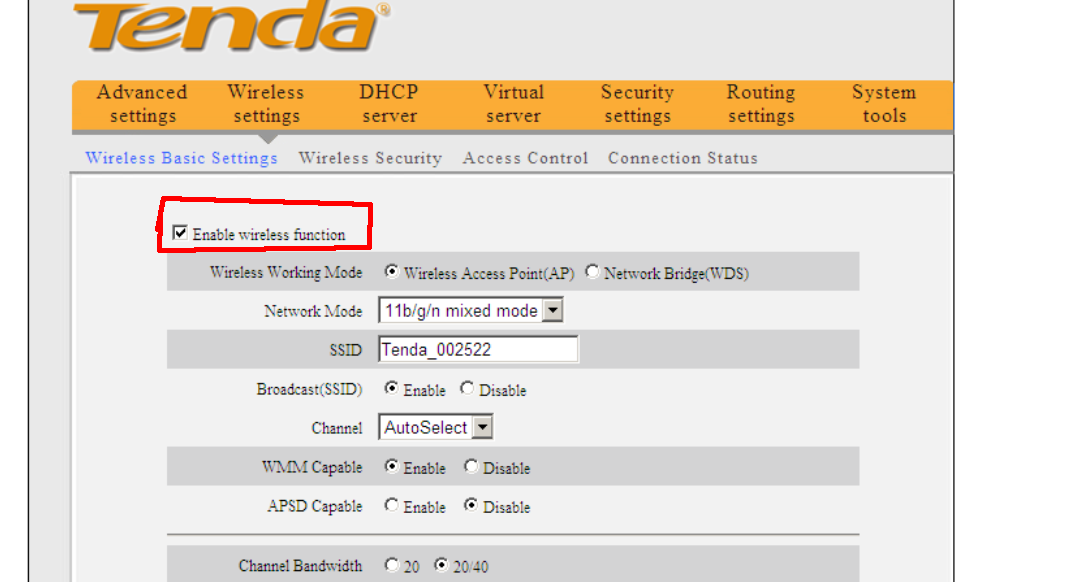Enable SSID broadcast

(x=391, y=389)
